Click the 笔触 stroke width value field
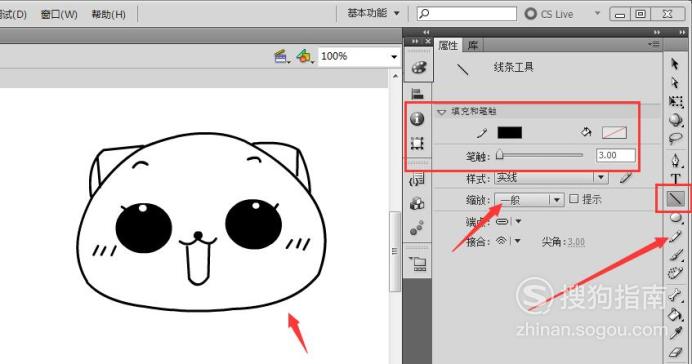This screenshot has width=692, height=364. point(616,155)
